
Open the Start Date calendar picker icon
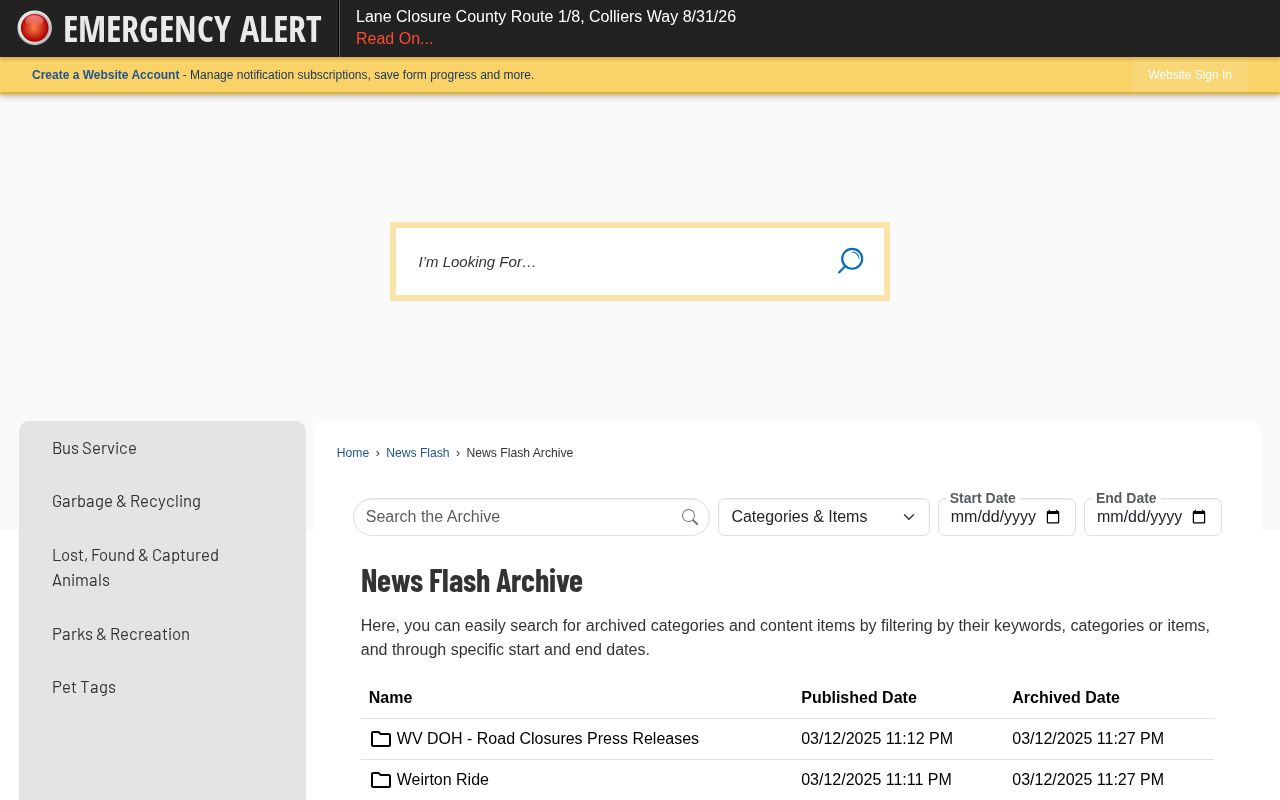tap(1053, 517)
